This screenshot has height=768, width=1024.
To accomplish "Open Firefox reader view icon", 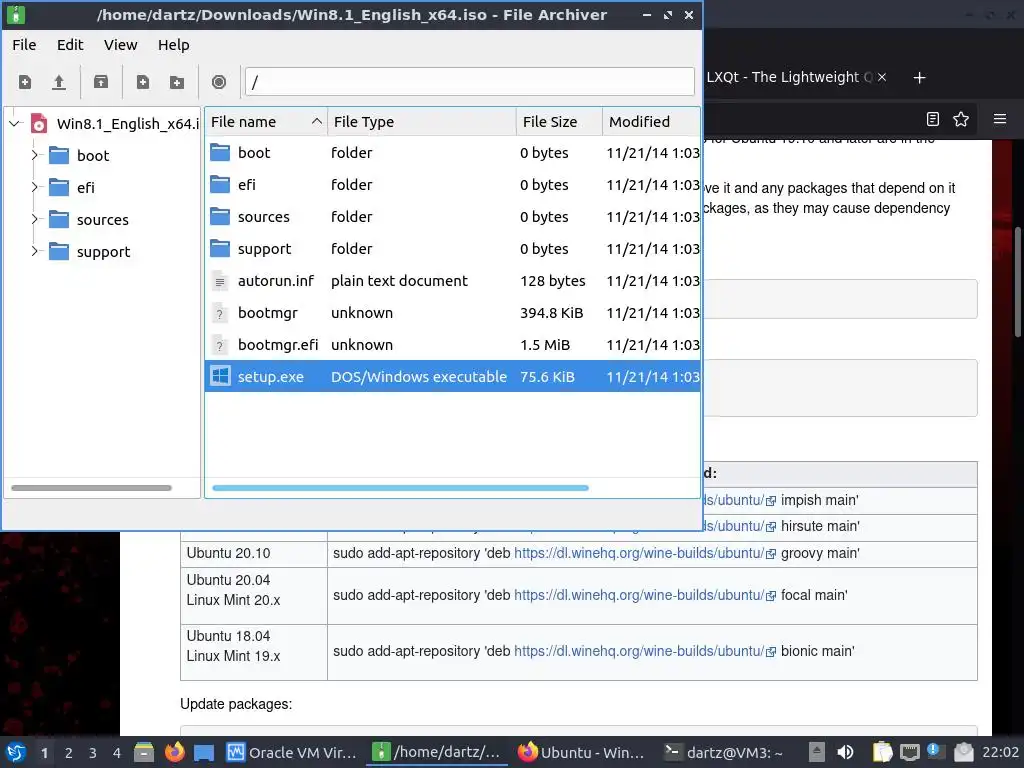I will pos(933,119).
